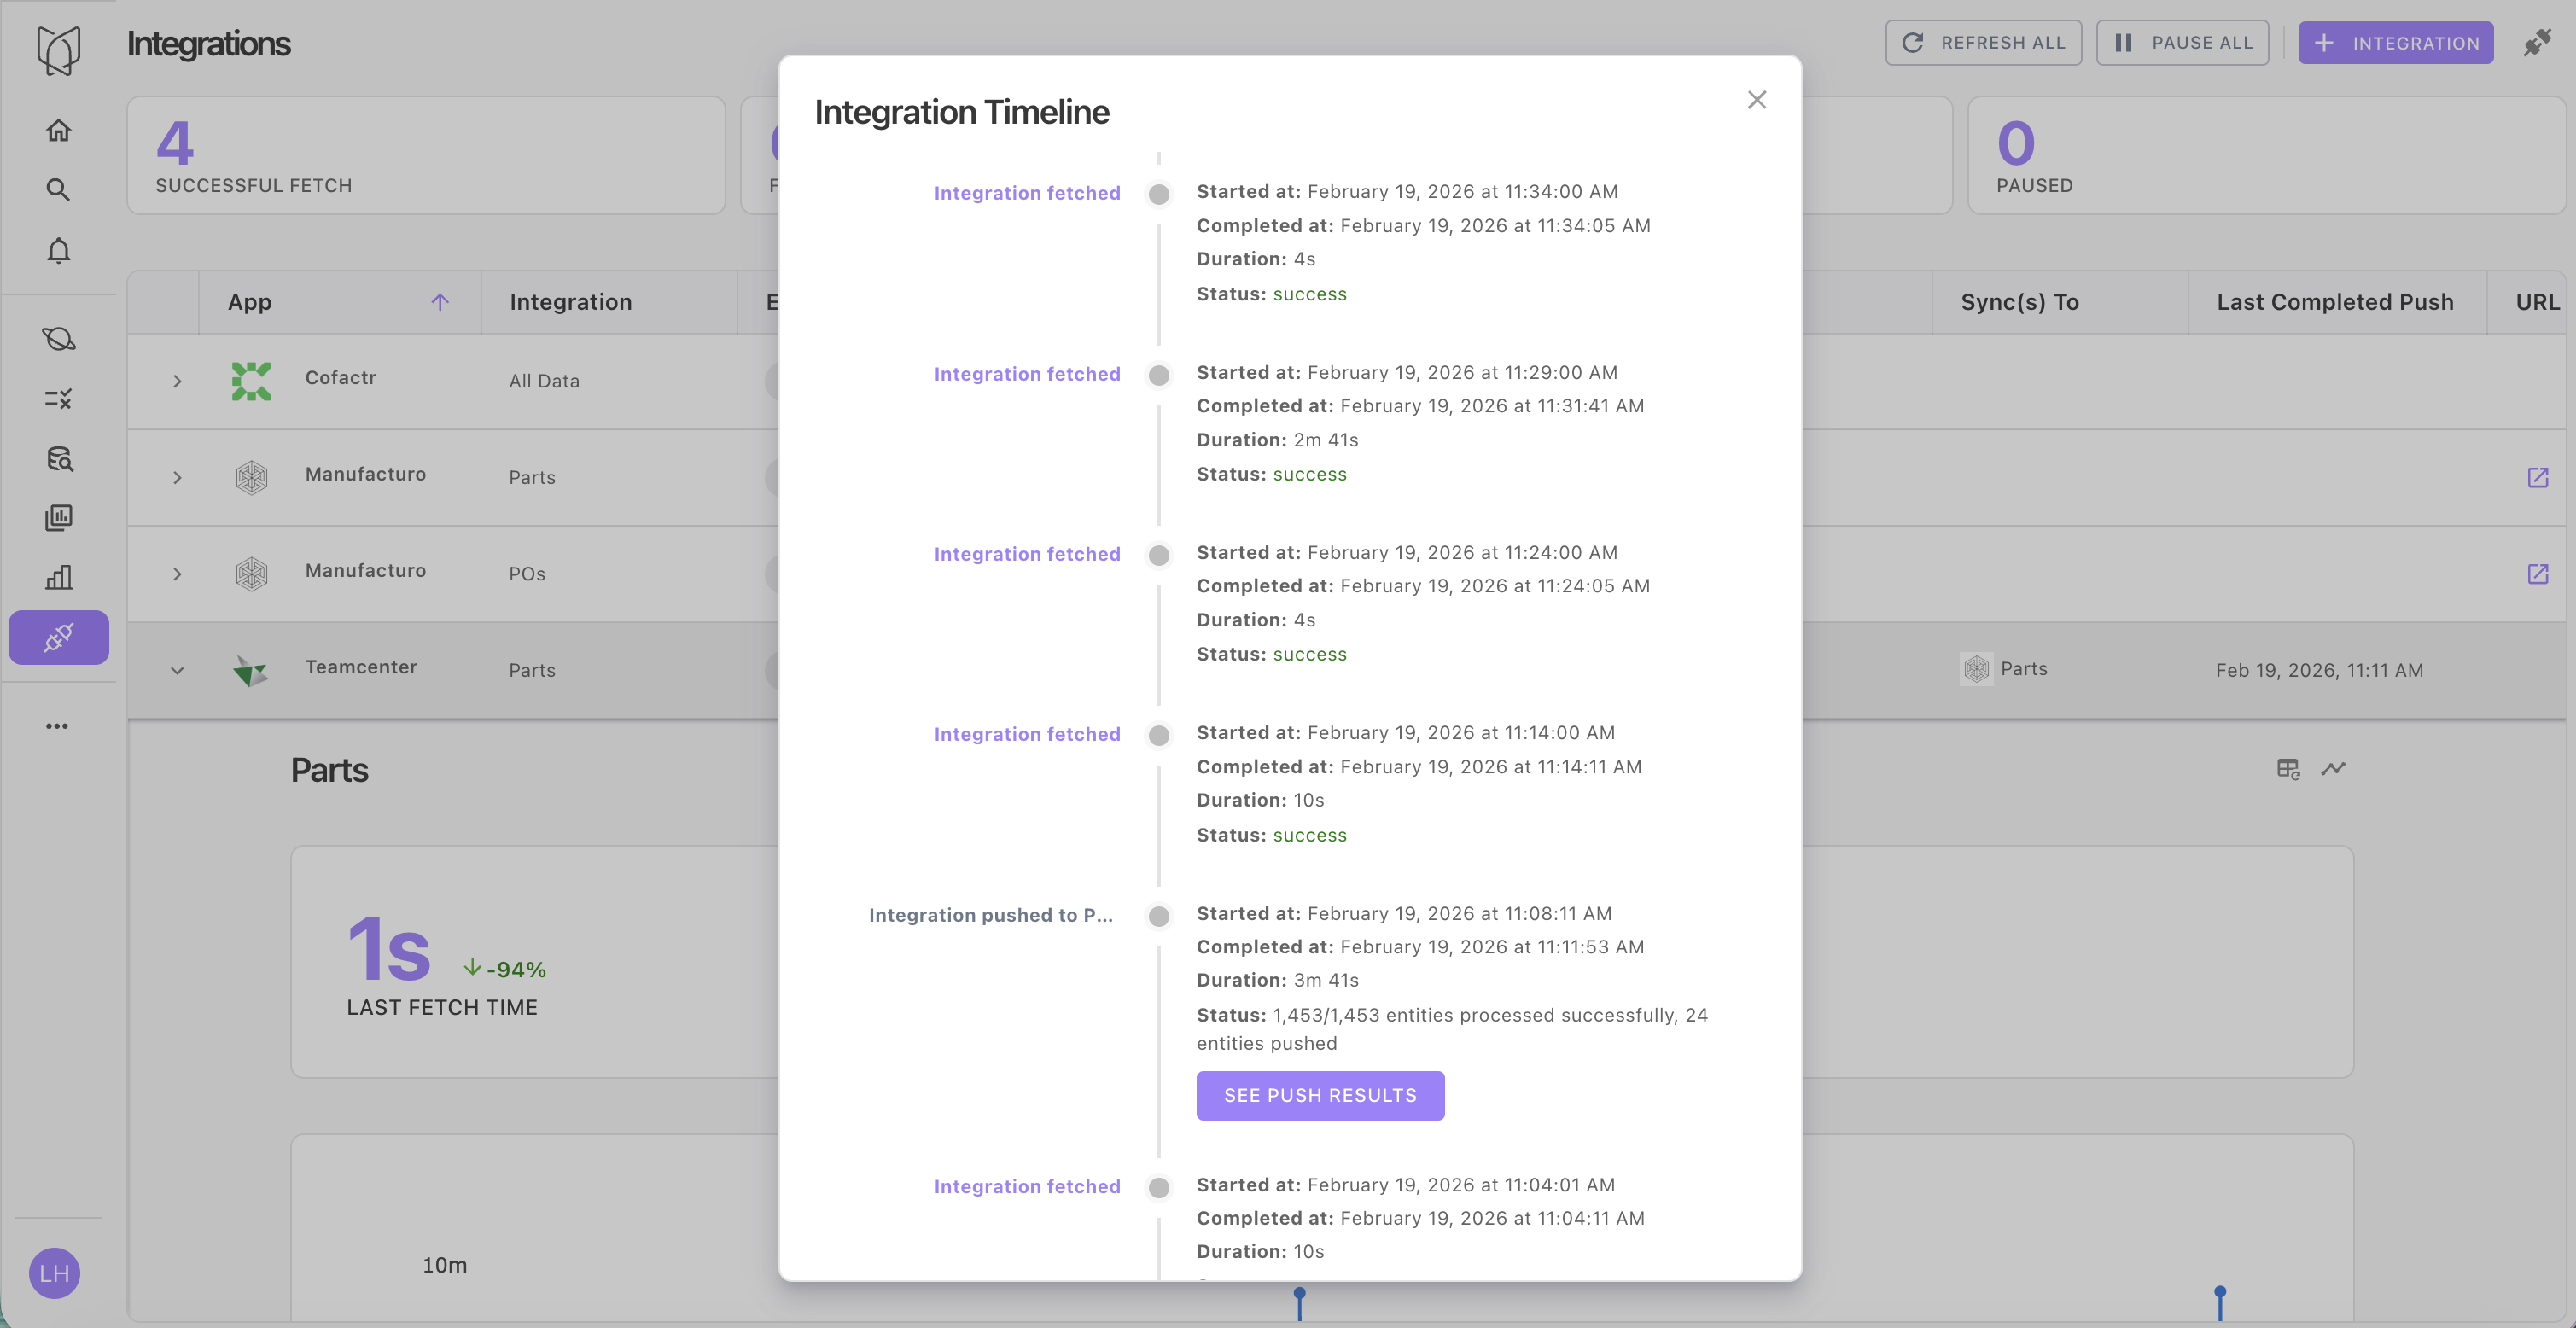The height and width of the screenshot is (1328, 2576).
Task: Open database search icon in sidebar
Action: 58,458
